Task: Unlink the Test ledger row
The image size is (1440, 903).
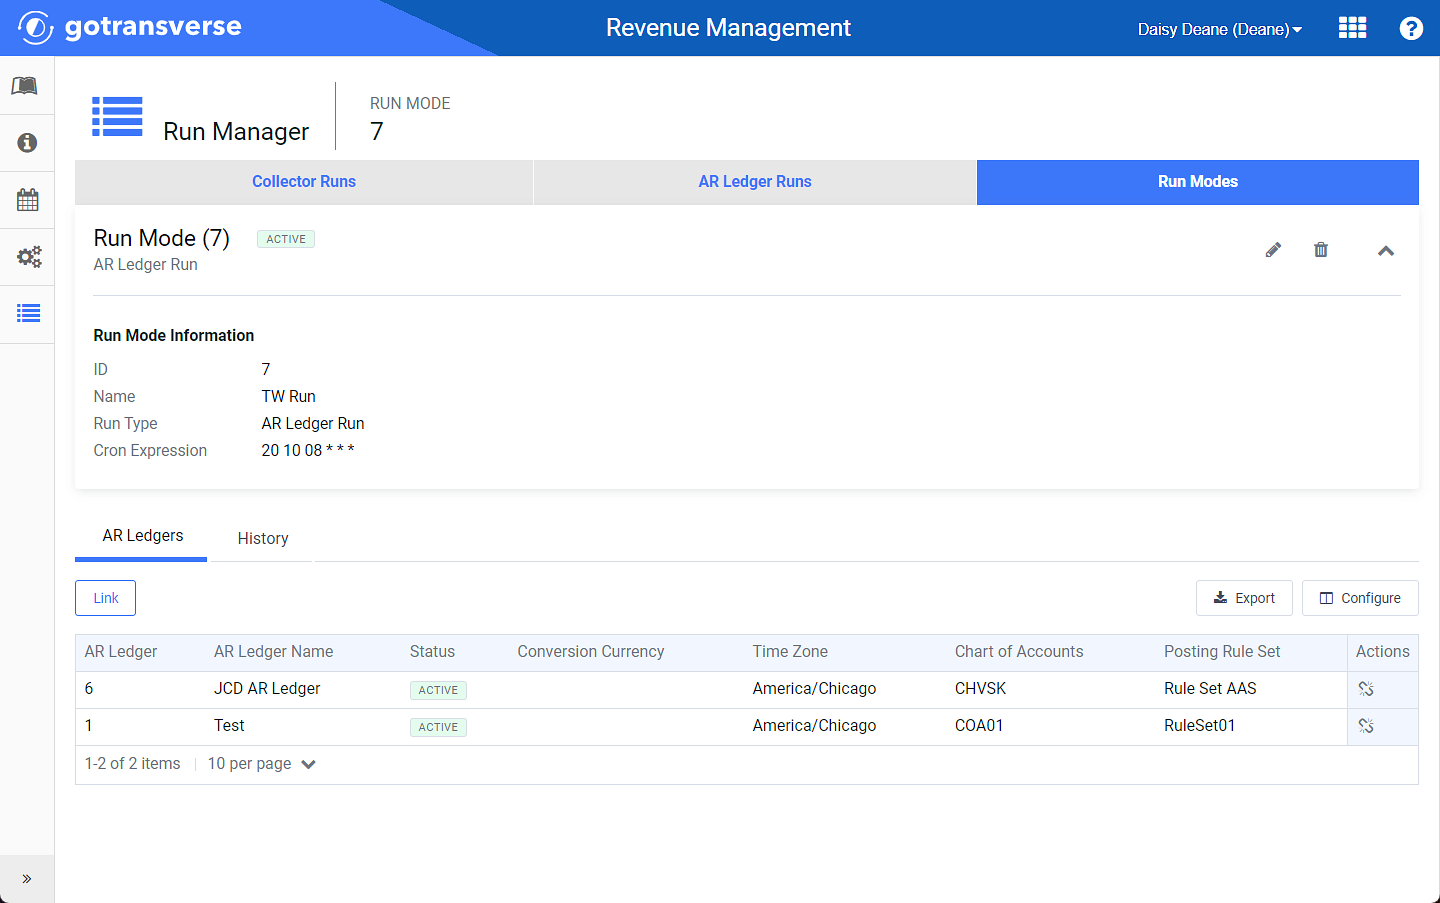Action: tap(1366, 726)
